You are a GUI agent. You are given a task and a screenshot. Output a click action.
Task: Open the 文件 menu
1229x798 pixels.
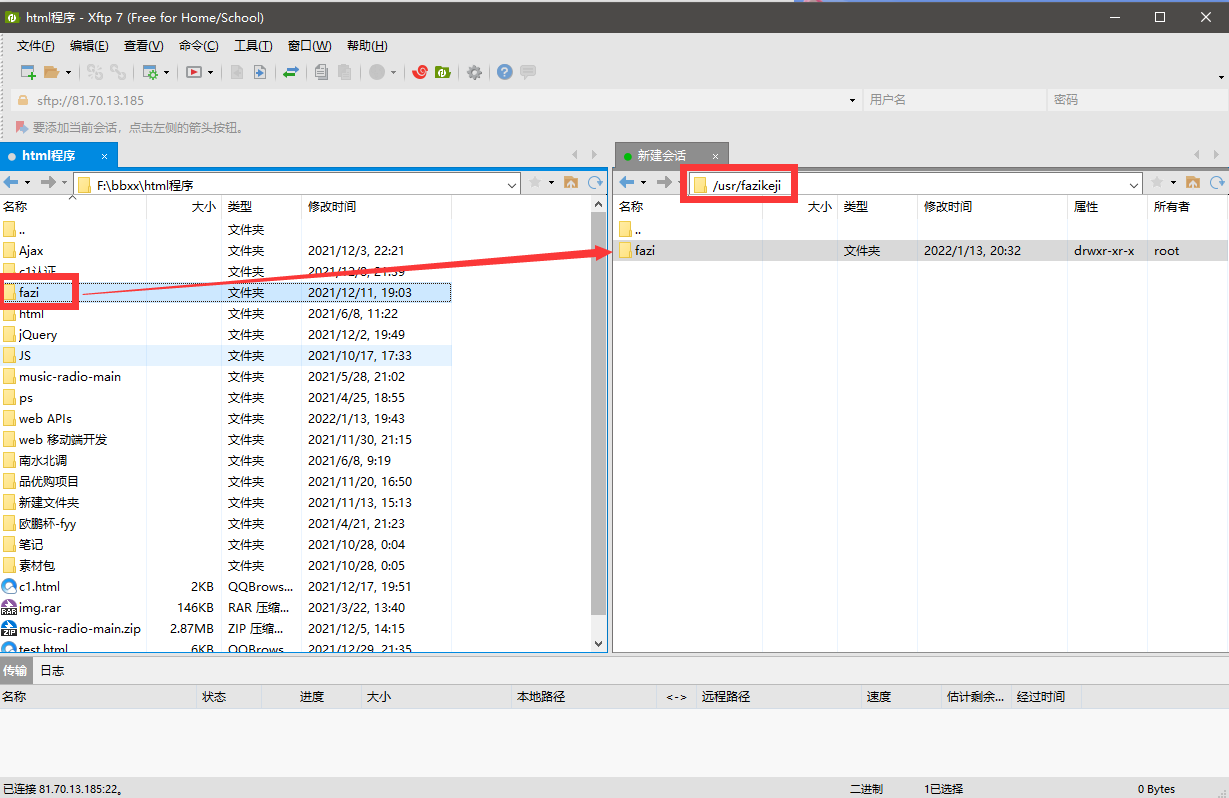tap(36, 45)
